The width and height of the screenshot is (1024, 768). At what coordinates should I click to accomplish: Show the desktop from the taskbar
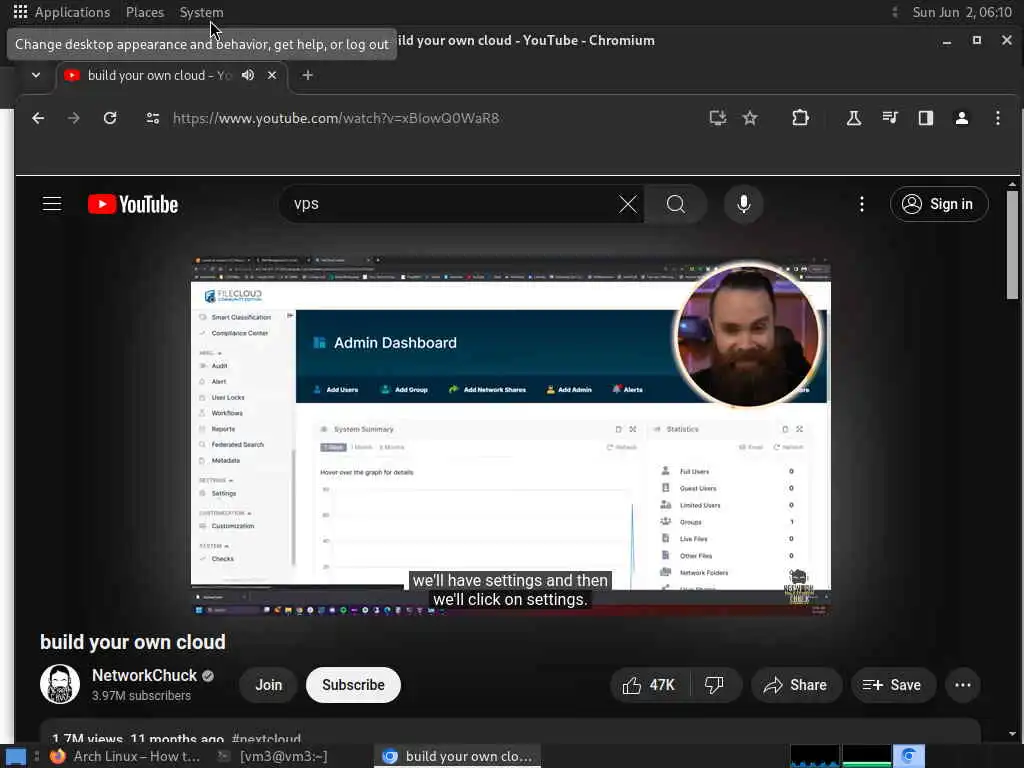(x=16, y=756)
